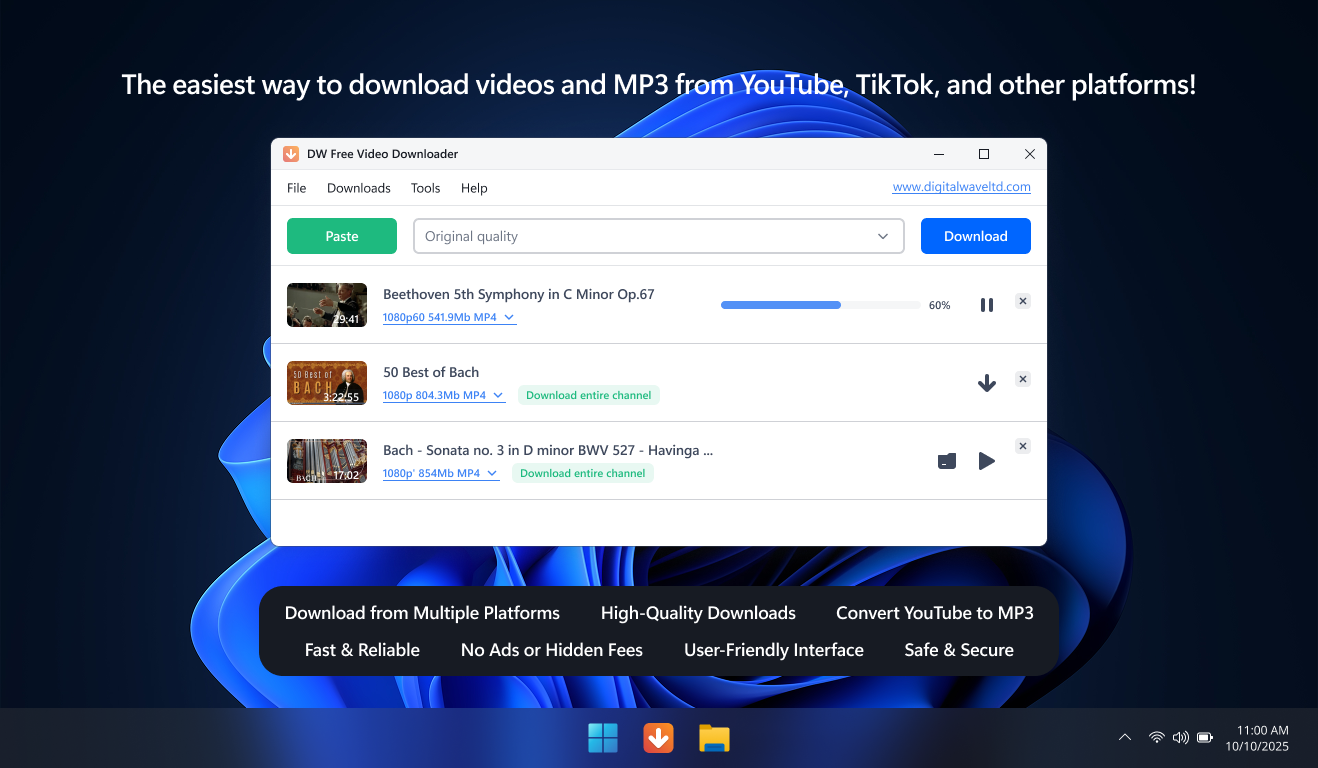Open the 1080p 804.3Mb MP4 format selector
Viewport: 1318px width, 768px height.
pyautogui.click(x=444, y=394)
